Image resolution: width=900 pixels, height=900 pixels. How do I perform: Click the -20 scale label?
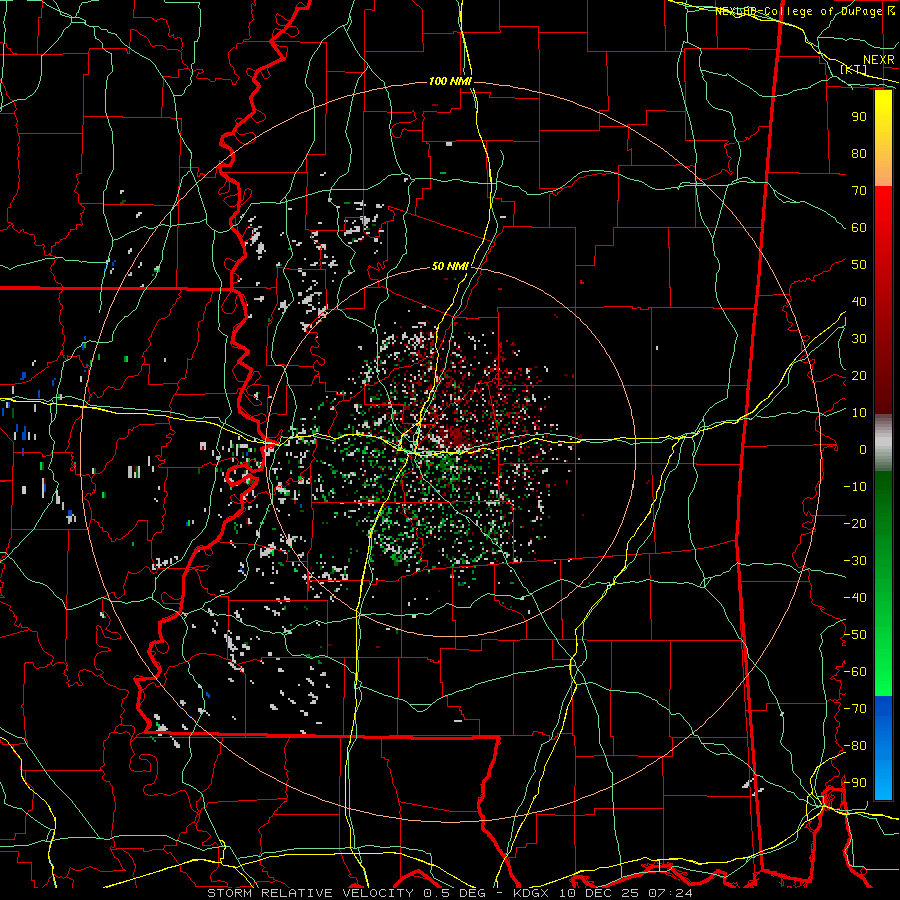[855, 524]
